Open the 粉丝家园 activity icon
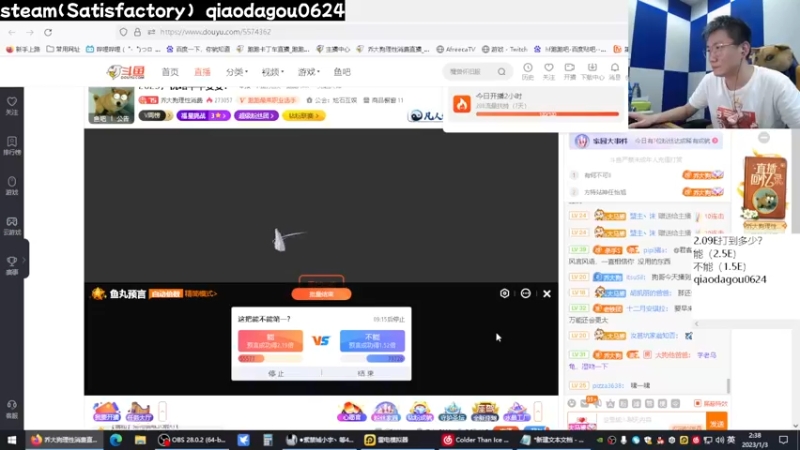Image resolution: width=800 pixels, height=450 pixels. [385, 411]
